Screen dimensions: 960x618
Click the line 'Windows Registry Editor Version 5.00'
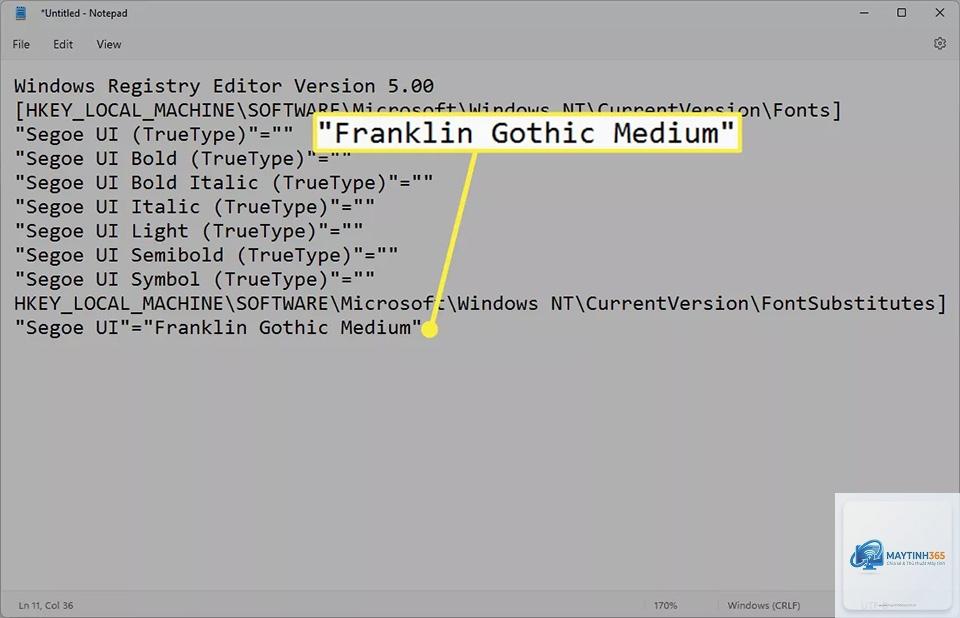[x=224, y=86]
